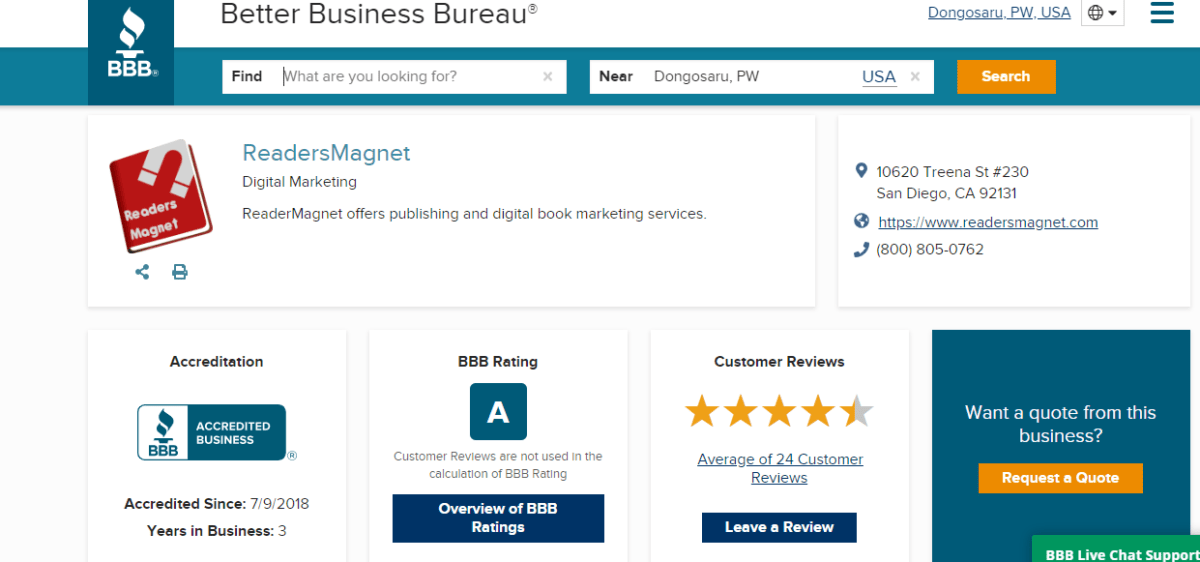Click the Digital Marketing category text
Screen dimensions: 1200x562
click(x=300, y=182)
